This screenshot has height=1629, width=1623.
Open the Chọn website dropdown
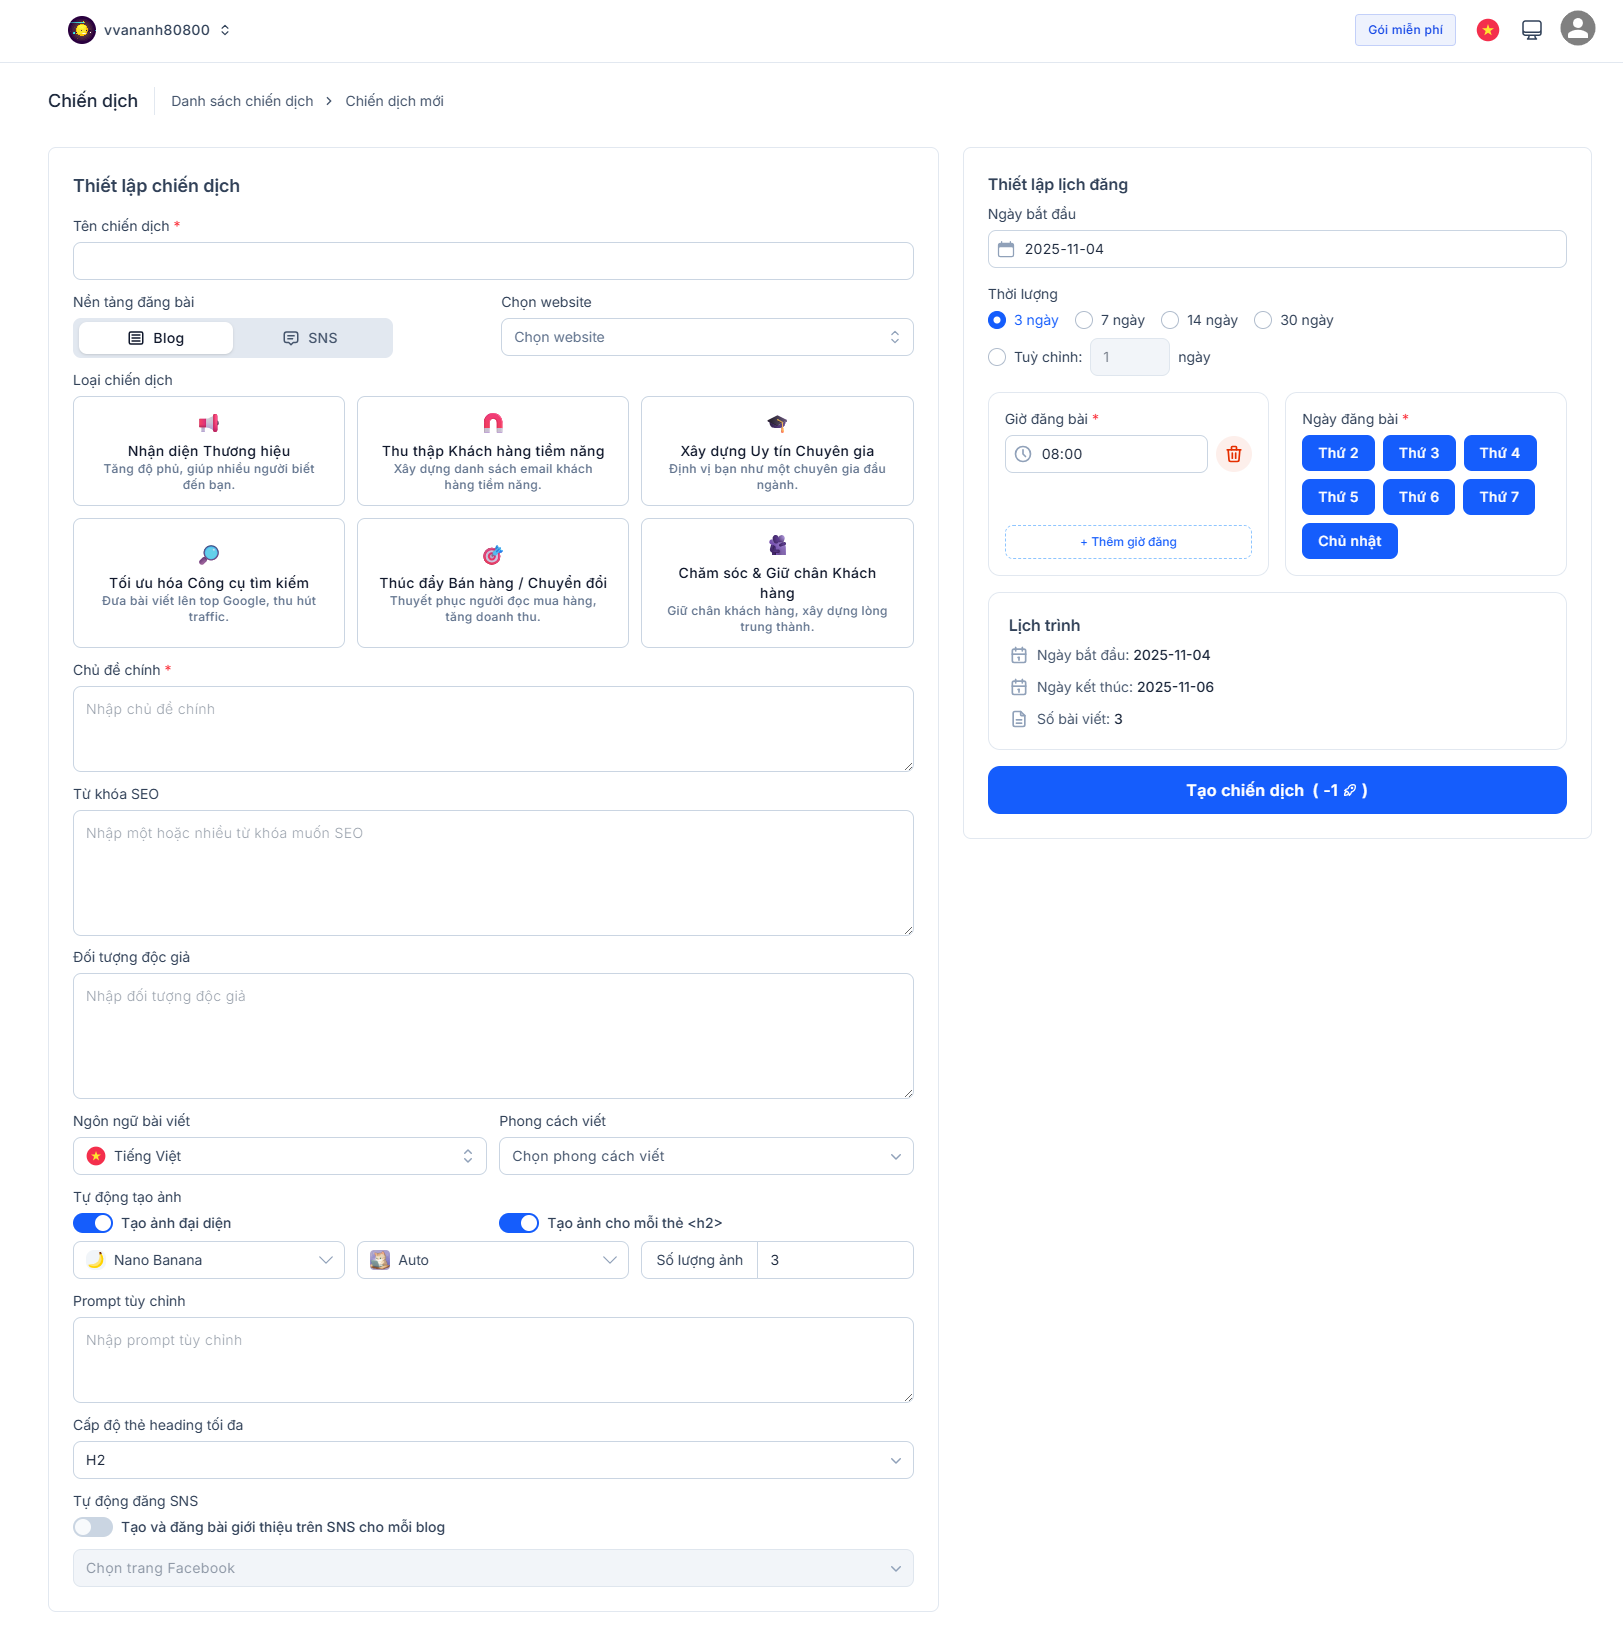[x=706, y=337]
